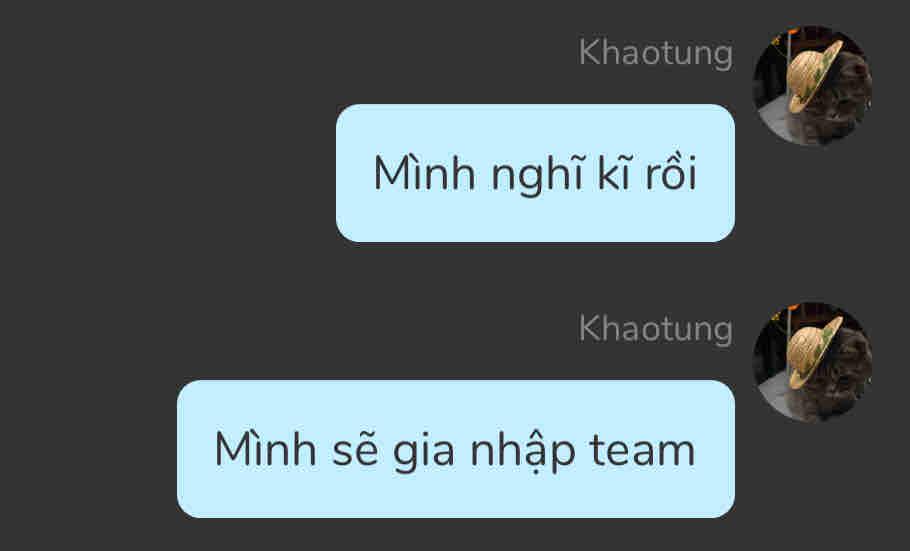Open Khaotung's avatar beside the first message
The image size is (910, 551).
click(x=812, y=85)
